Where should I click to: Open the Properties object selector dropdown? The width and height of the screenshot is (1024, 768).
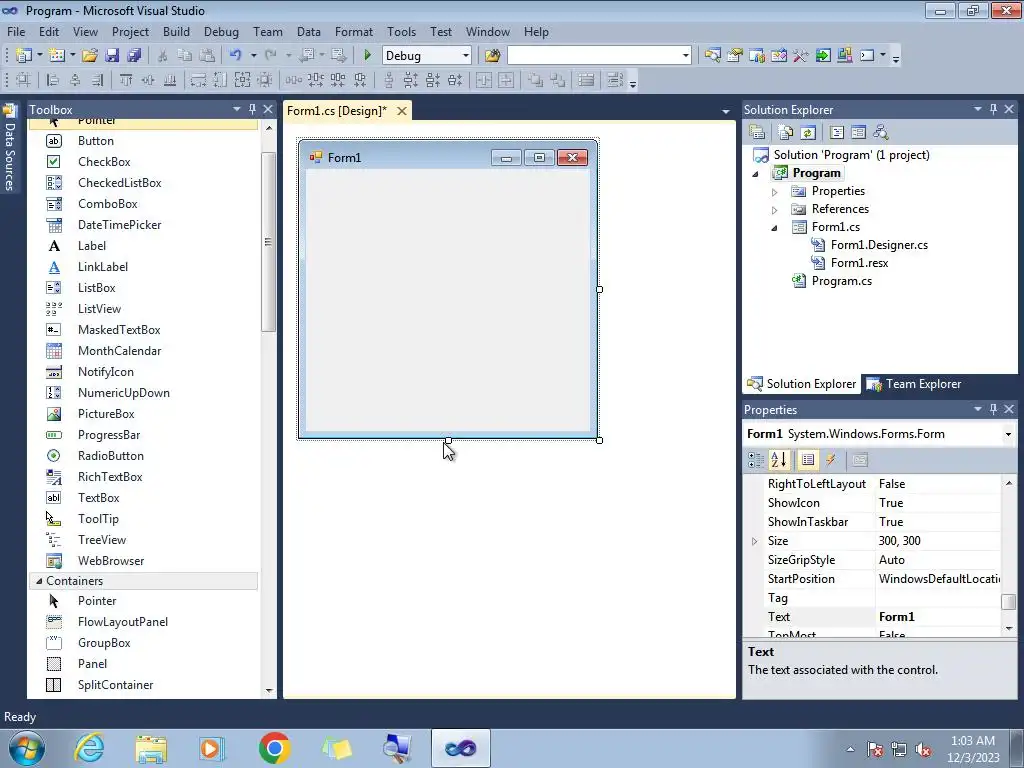1008,434
